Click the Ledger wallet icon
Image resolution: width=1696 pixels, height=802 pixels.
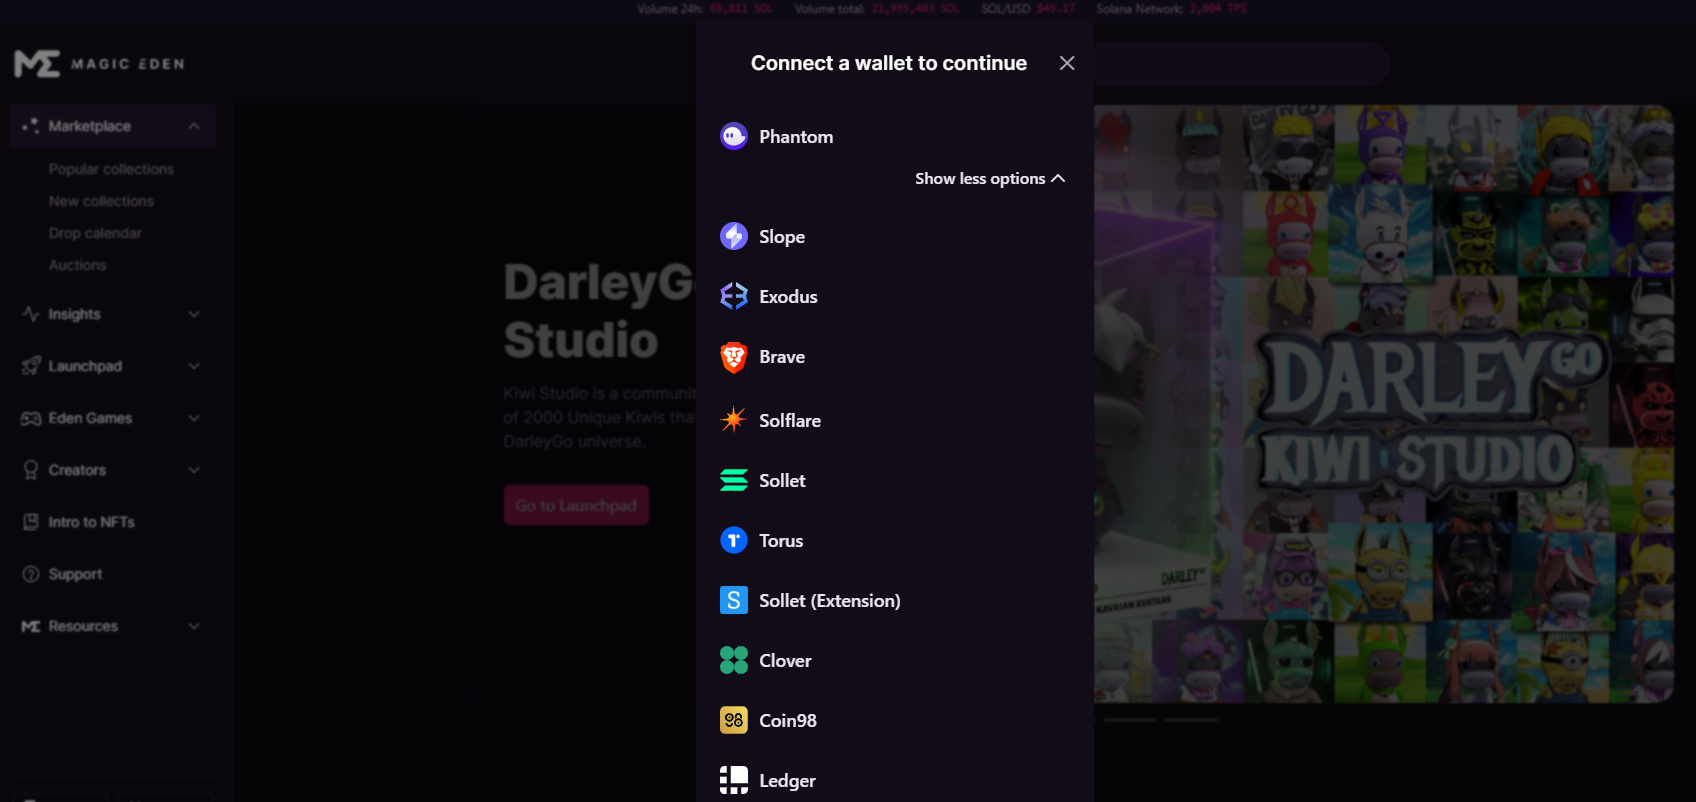734,780
